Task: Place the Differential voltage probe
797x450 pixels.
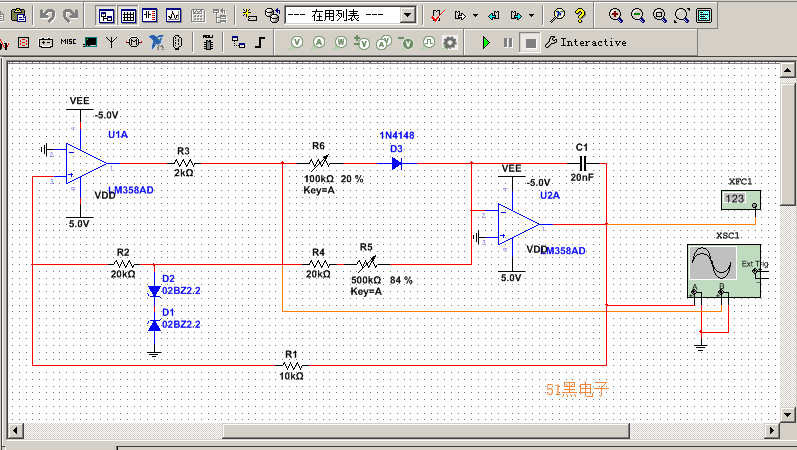Action: [x=362, y=43]
